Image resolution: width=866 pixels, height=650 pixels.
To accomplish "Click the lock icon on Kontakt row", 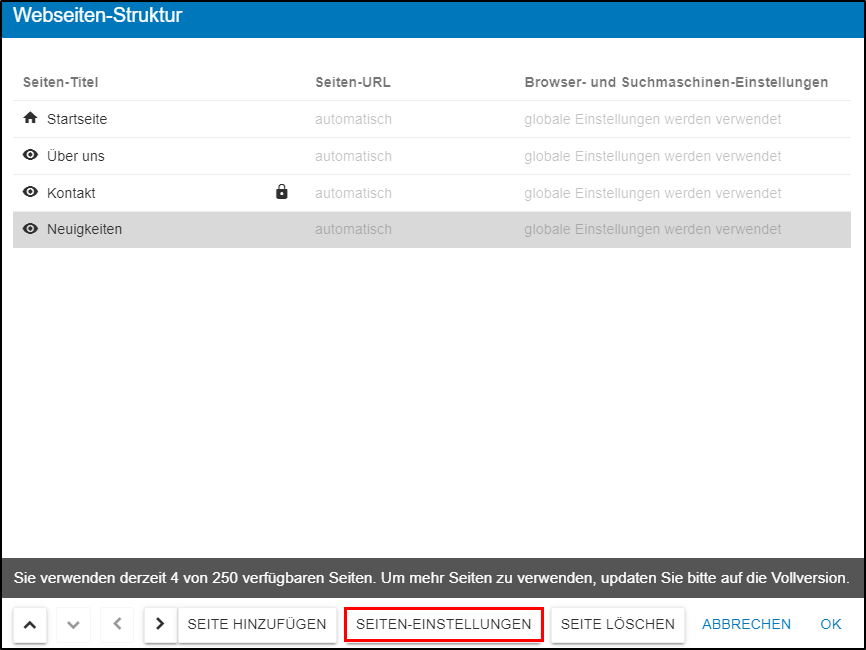I will click(x=282, y=192).
